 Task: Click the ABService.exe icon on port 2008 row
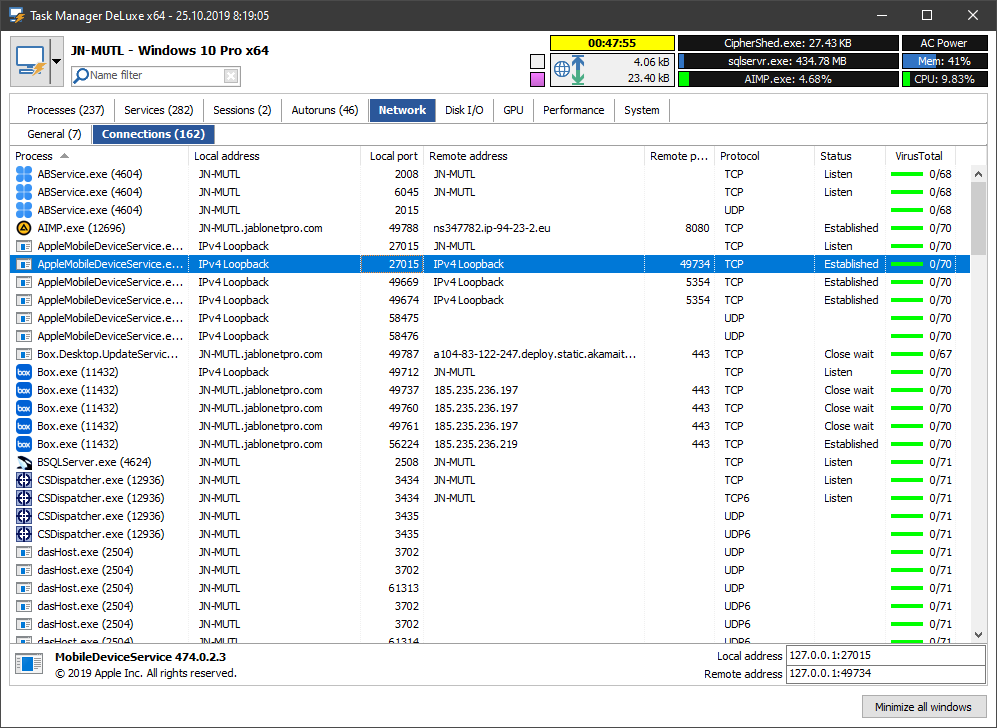click(x=24, y=174)
